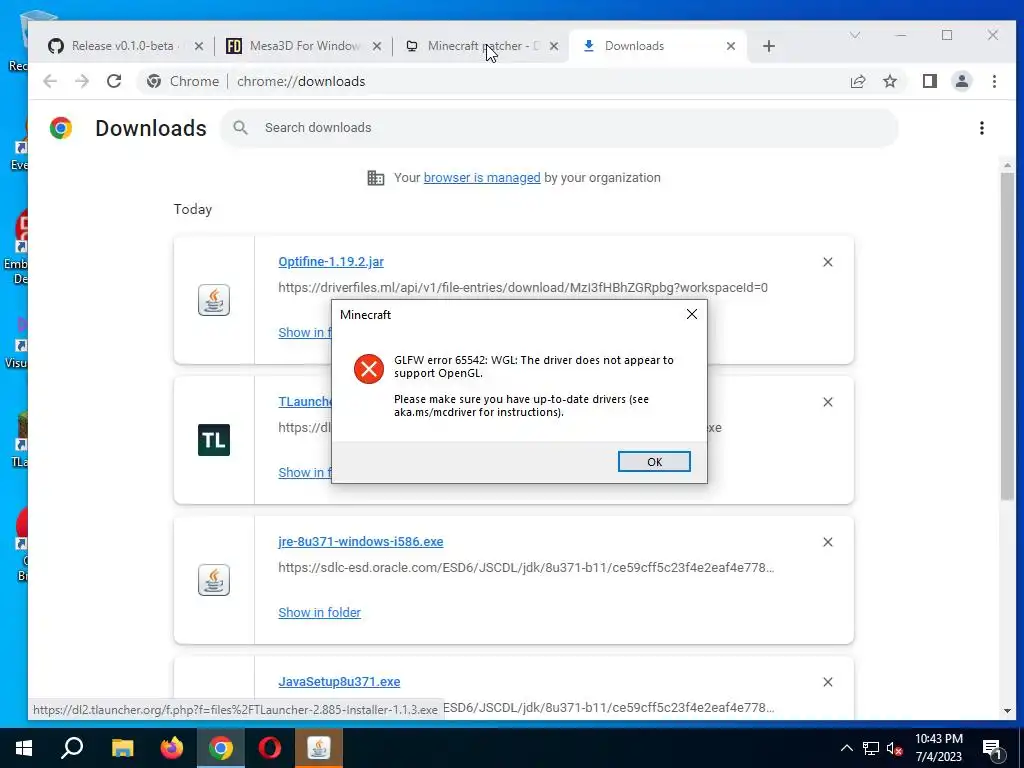The height and width of the screenshot is (768, 1024).
Task: Open jre-8u371-windows-i586.exe link
Action: click(360, 542)
